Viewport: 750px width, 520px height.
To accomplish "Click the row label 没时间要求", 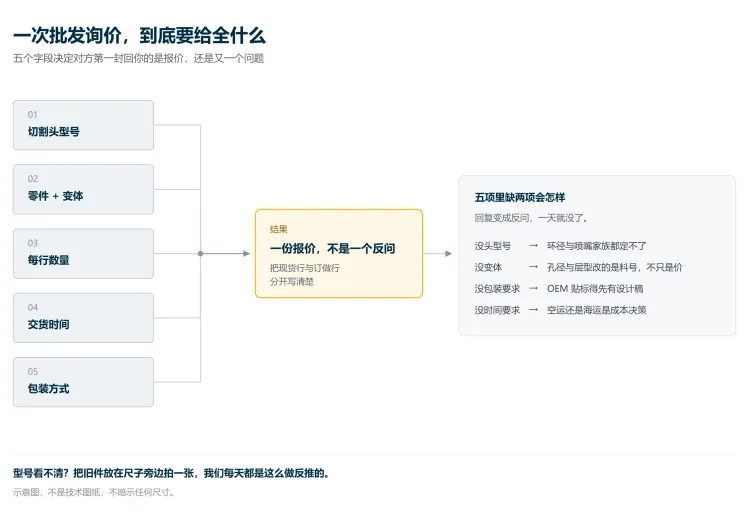I will click(497, 310).
